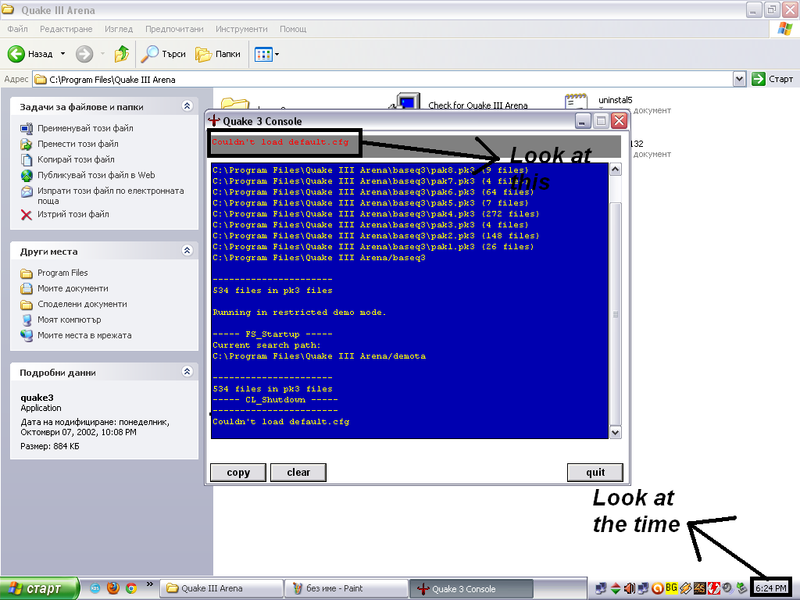Go up one folder level icon

(x=121, y=54)
